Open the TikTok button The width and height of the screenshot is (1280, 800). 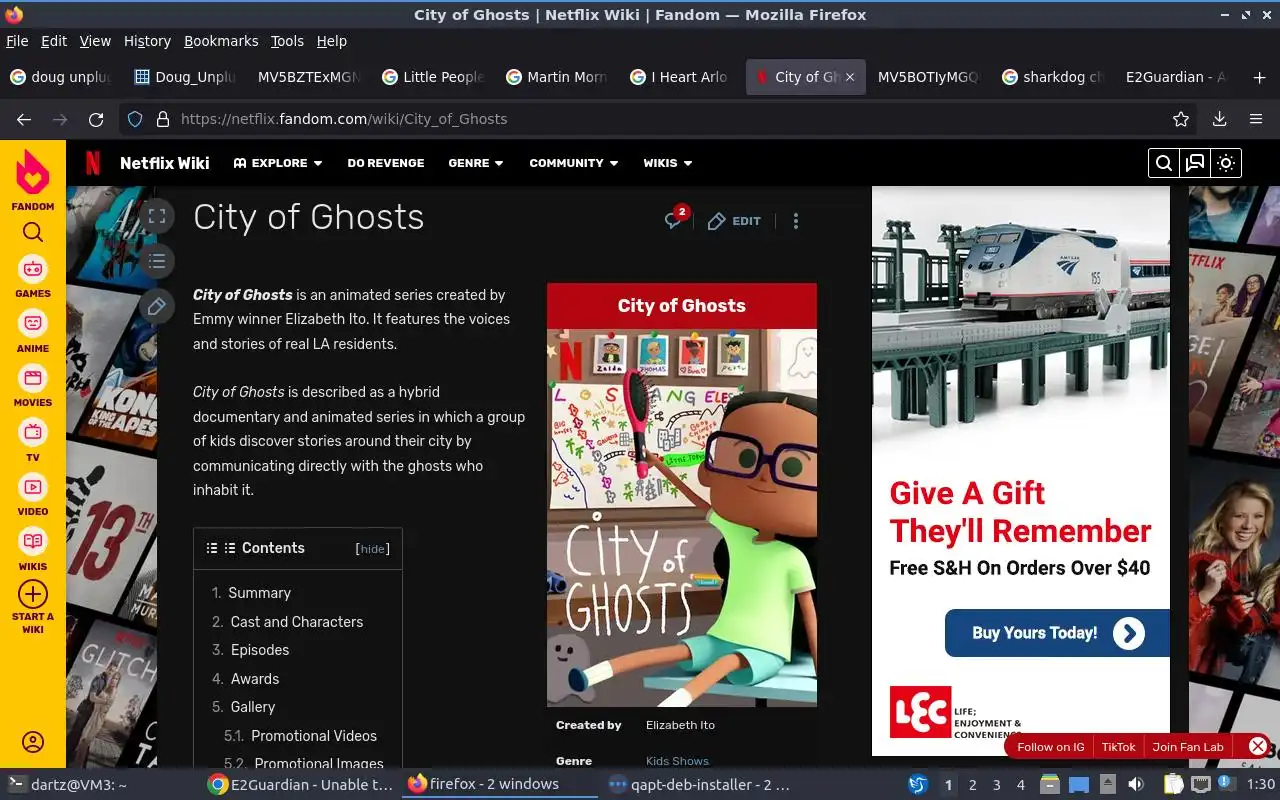click(1118, 747)
